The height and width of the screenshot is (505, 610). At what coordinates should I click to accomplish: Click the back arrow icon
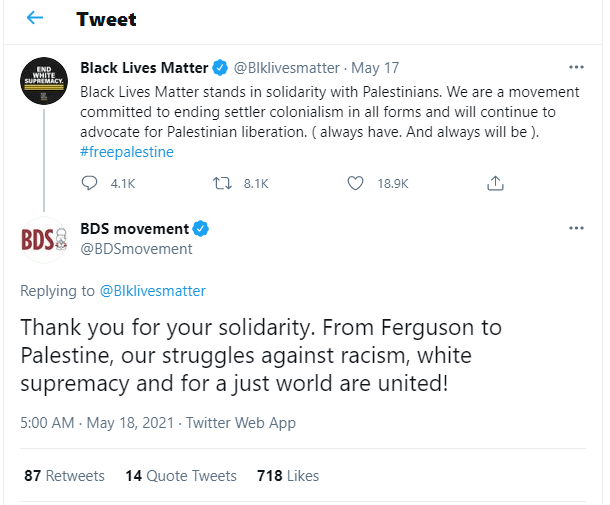pyautogui.click(x=35, y=19)
